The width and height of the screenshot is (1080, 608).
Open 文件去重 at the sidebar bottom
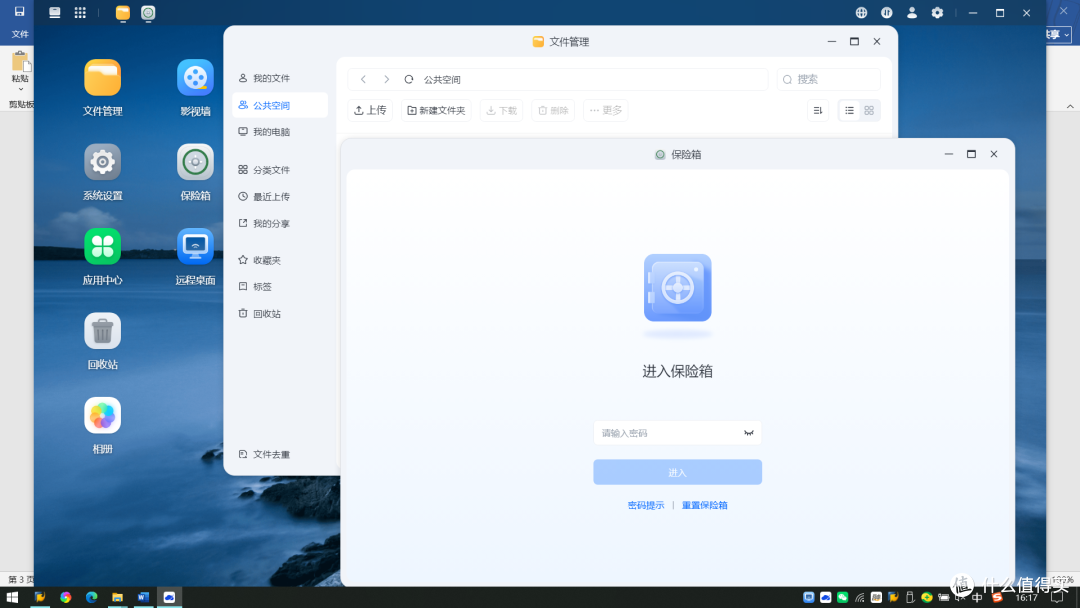click(x=280, y=454)
